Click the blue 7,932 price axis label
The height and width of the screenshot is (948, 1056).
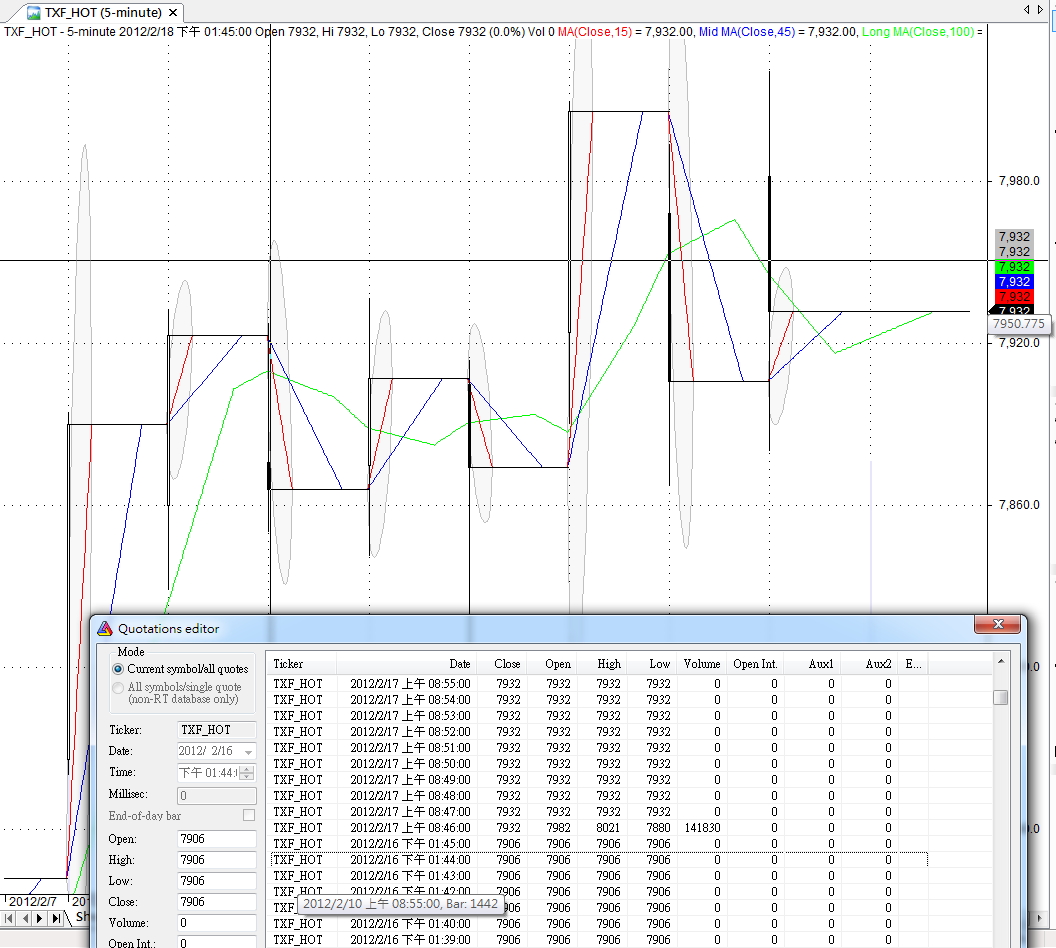1014,281
